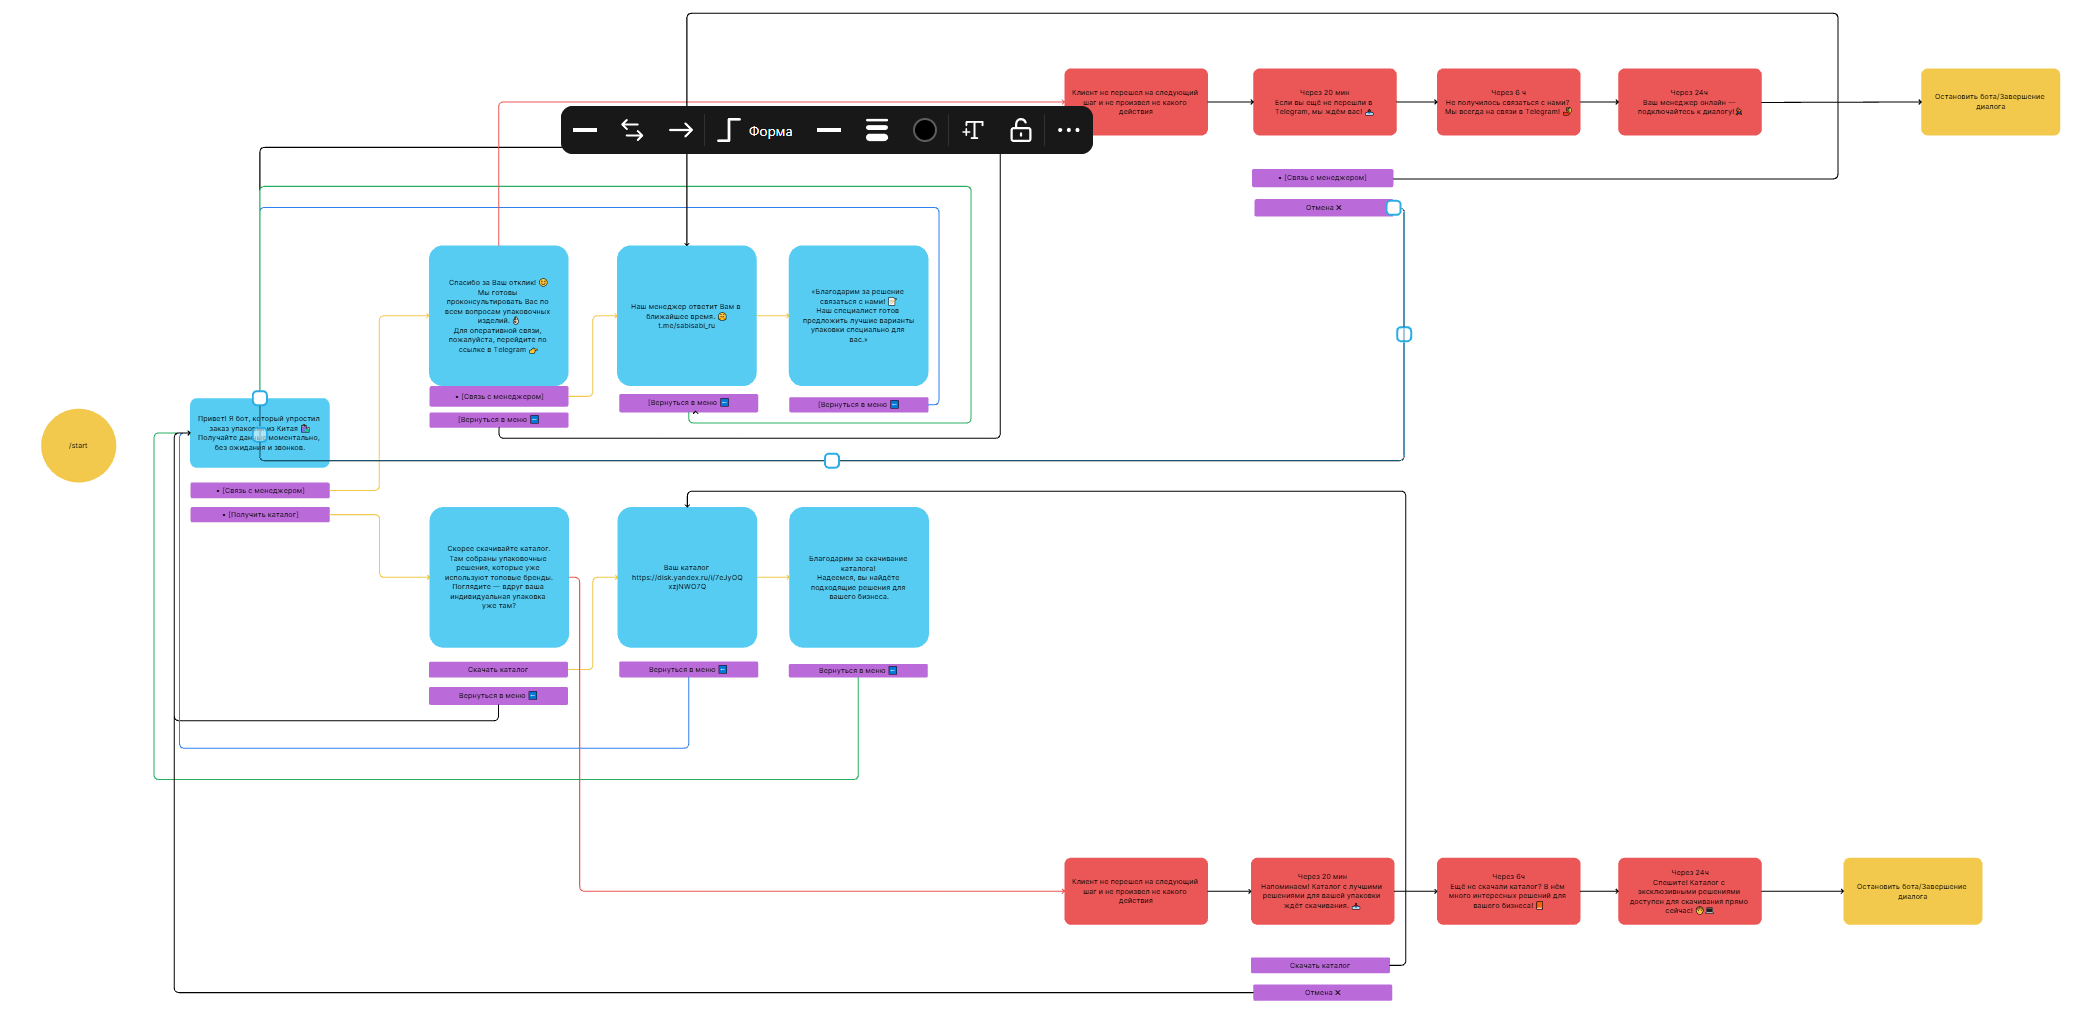Image resolution: width=2080 pixels, height=1028 pixels.
Task: Click the Отмена ✕ button at the bottom
Action: pyautogui.click(x=1322, y=993)
